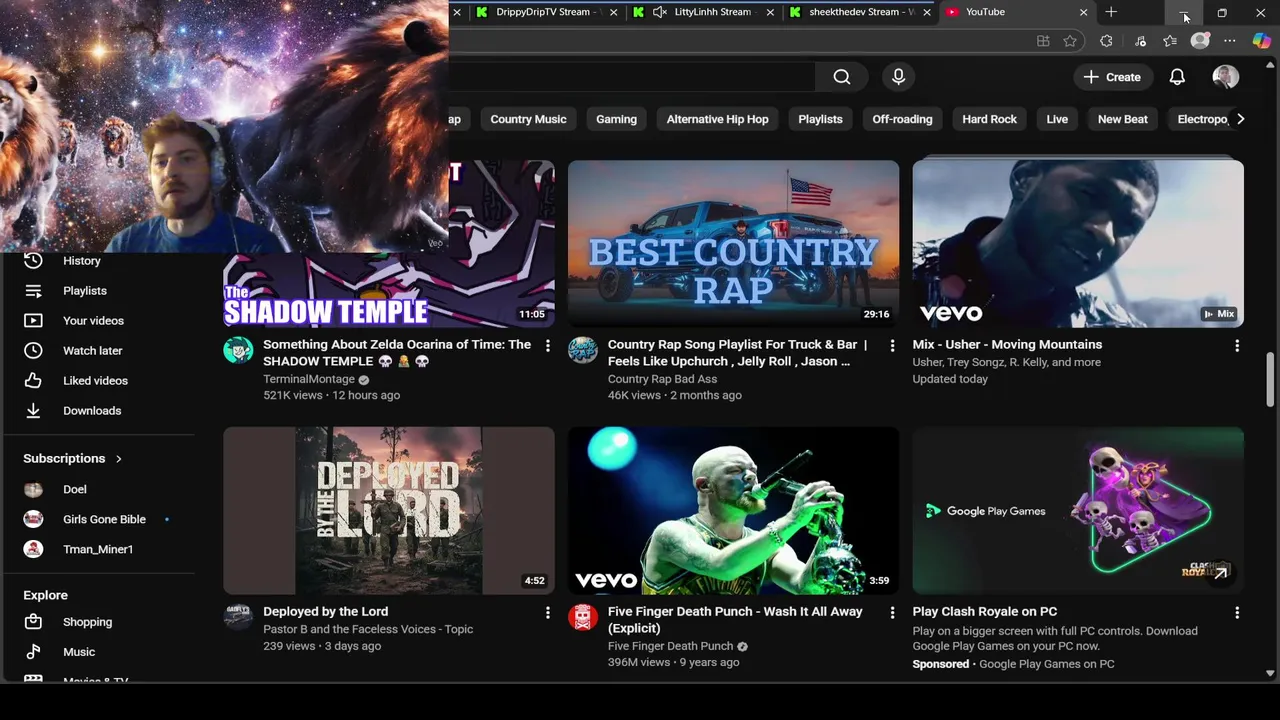Switch to the LittyLinhh Stream tab

(703, 12)
